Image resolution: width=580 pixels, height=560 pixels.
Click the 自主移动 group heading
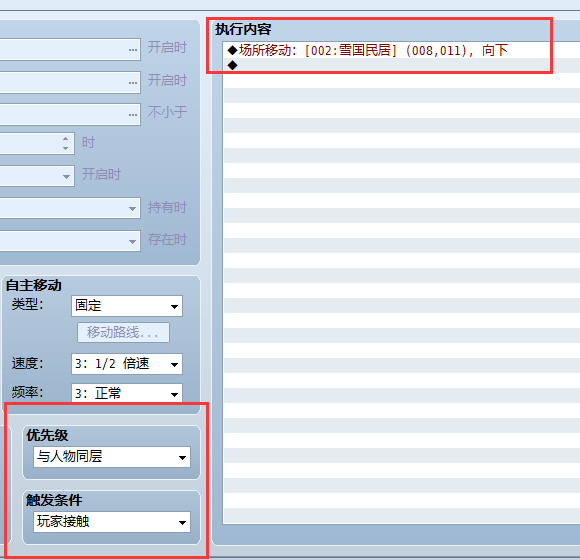click(34, 285)
